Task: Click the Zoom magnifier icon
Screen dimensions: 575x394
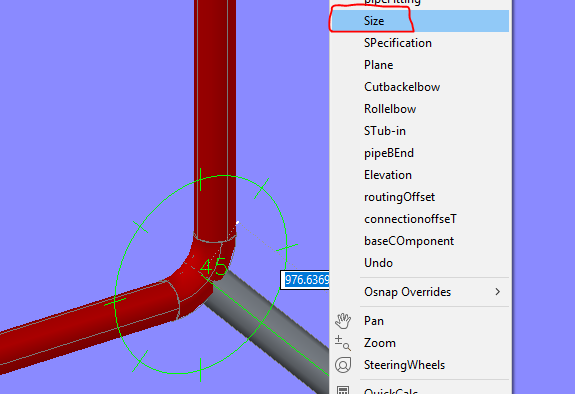Action: (x=343, y=343)
